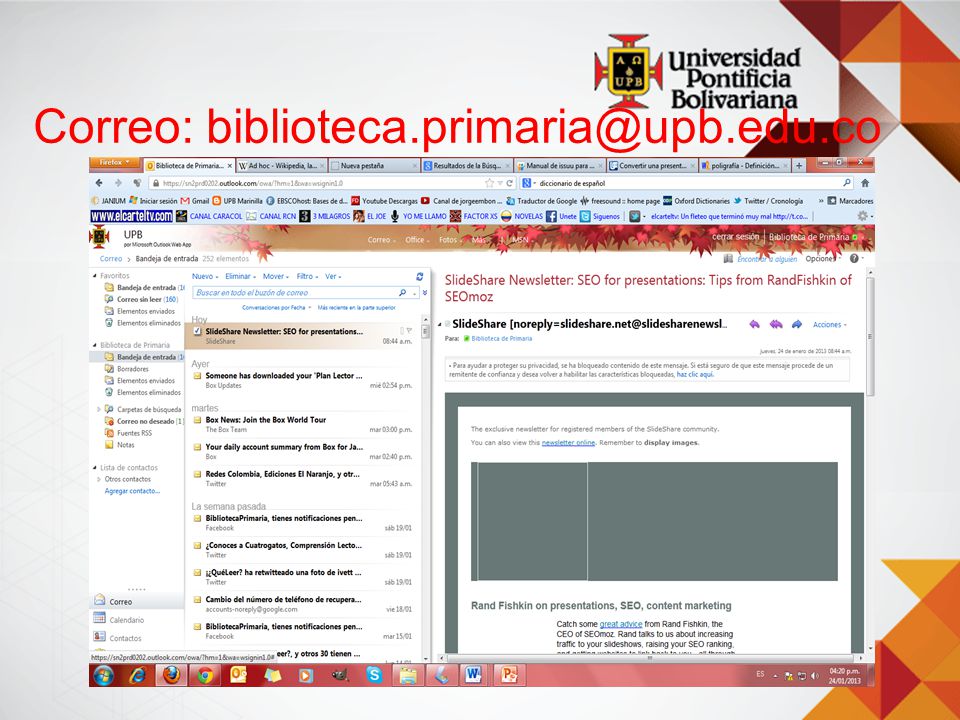Open Skype from the taskbar

[x=374, y=675]
